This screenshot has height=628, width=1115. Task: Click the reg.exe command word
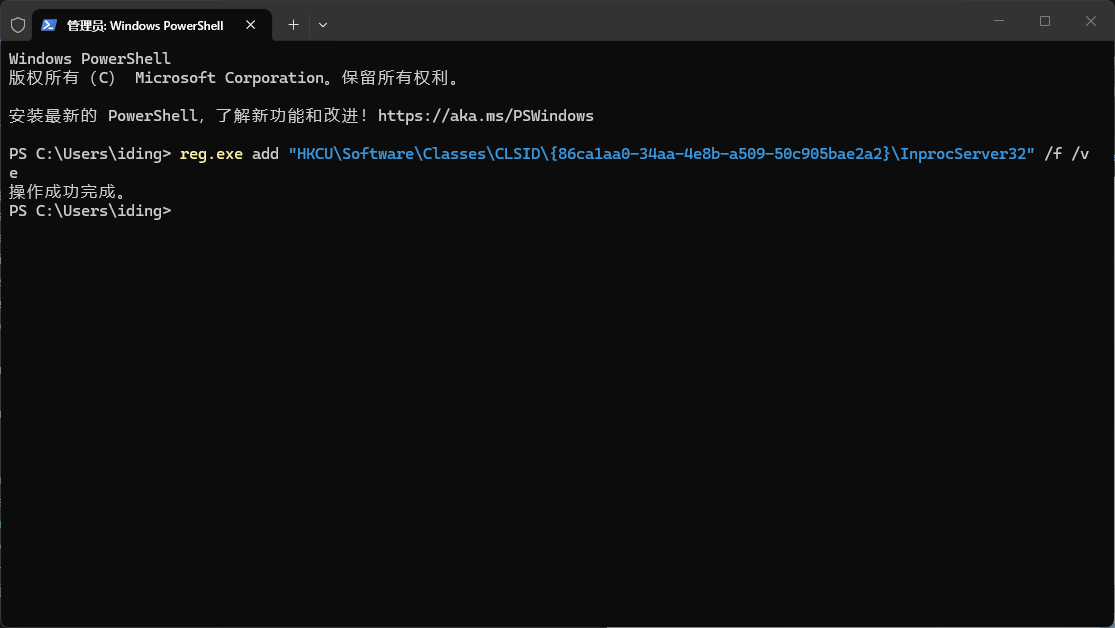211,154
